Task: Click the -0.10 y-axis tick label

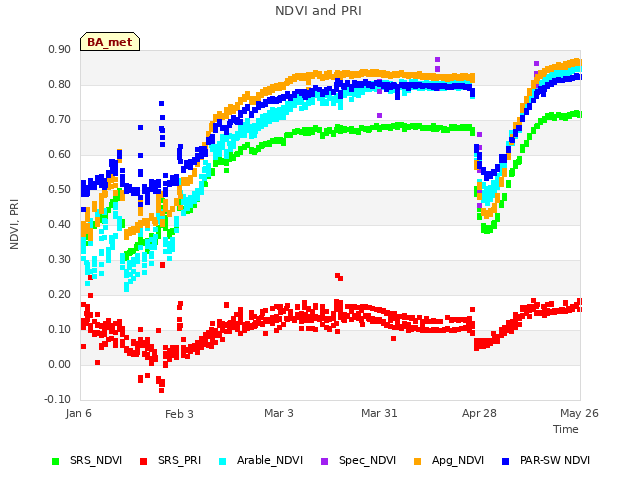Action: [x=58, y=399]
